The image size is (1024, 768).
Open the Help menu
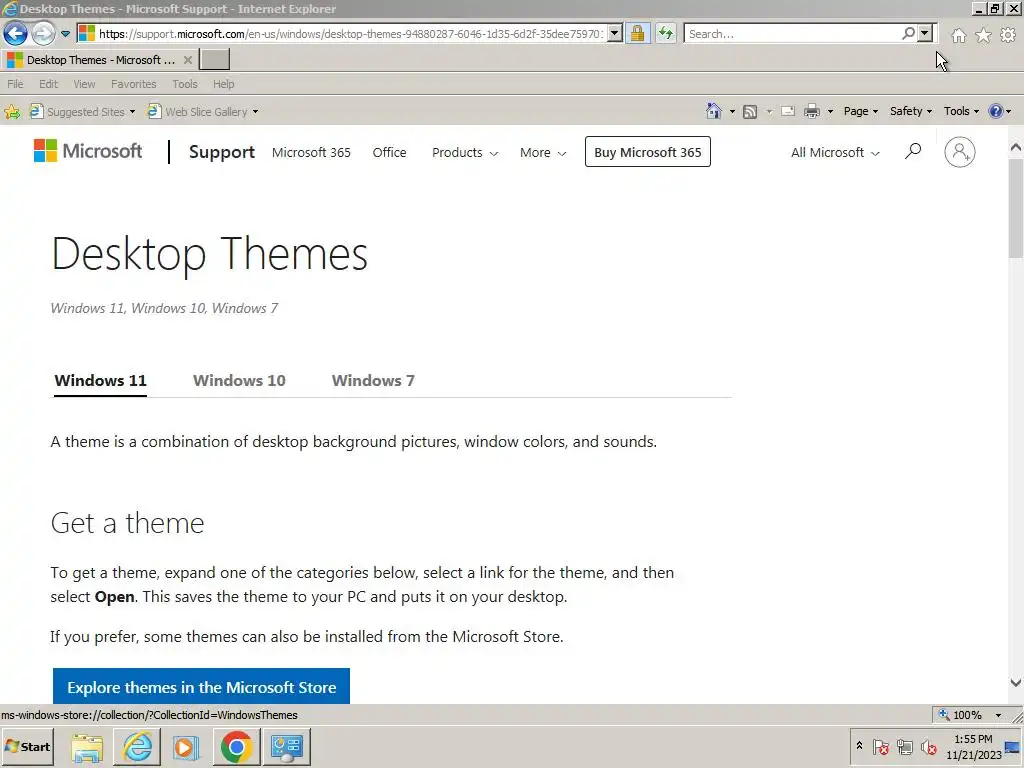[223, 84]
